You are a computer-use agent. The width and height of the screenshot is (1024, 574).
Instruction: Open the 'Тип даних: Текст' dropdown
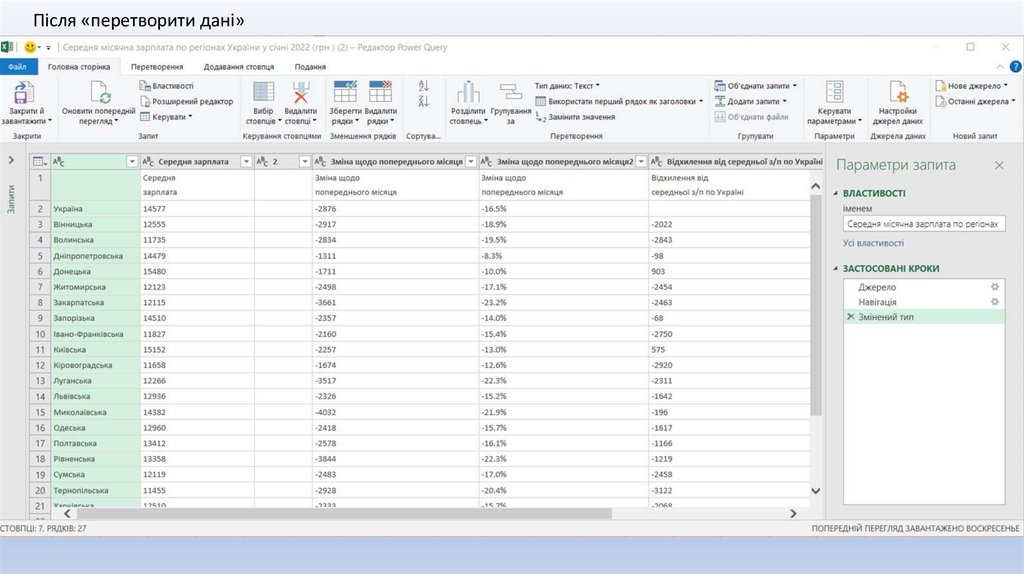pyautogui.click(x=567, y=86)
